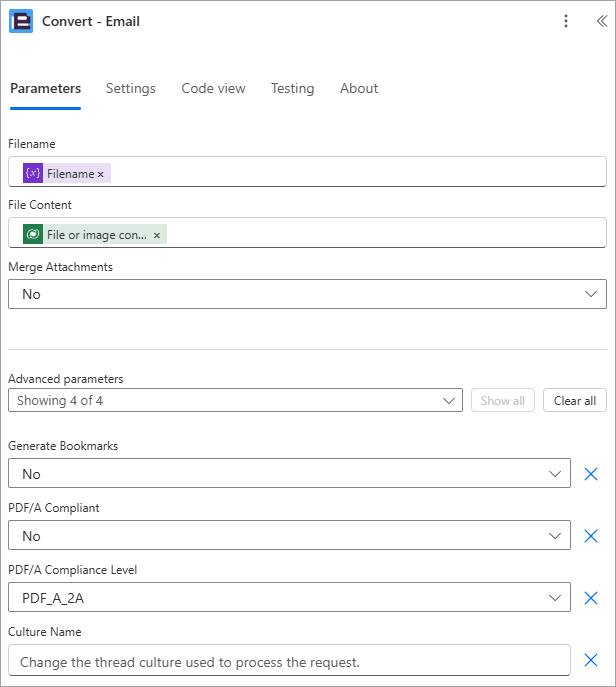
Task: Open the PDF/A Compliant dropdown
Action: [x=289, y=535]
